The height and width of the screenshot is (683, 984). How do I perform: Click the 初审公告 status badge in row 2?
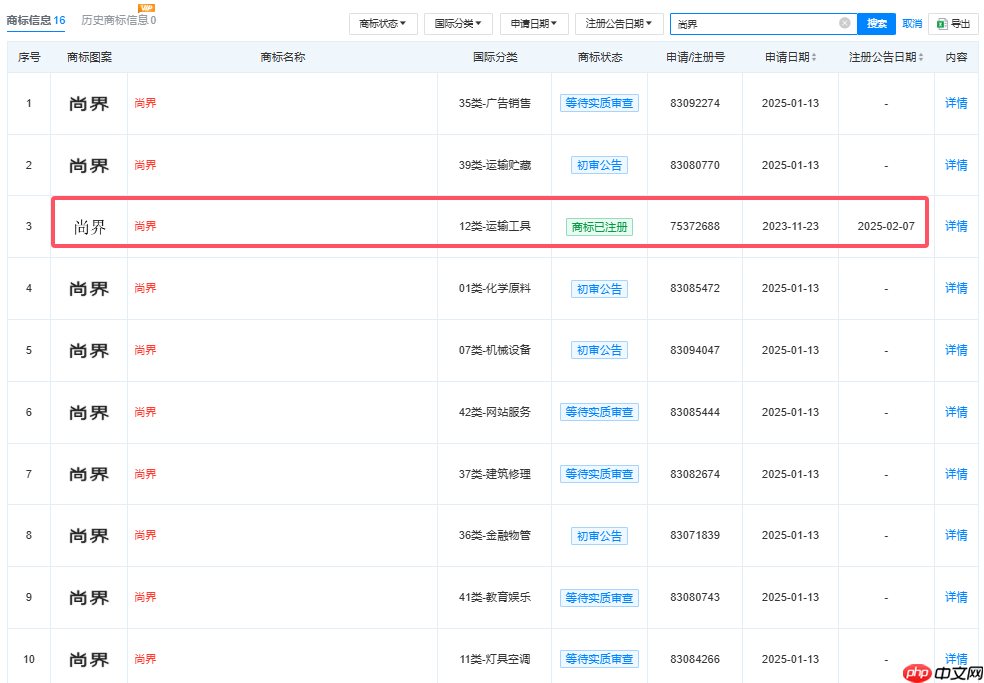coord(599,165)
